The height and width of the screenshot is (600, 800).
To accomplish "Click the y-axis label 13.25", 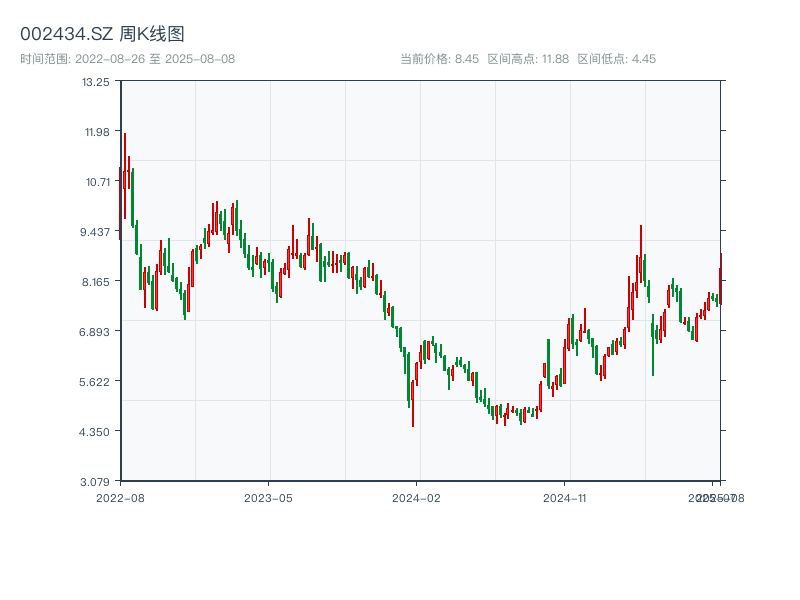I will 95,82.
